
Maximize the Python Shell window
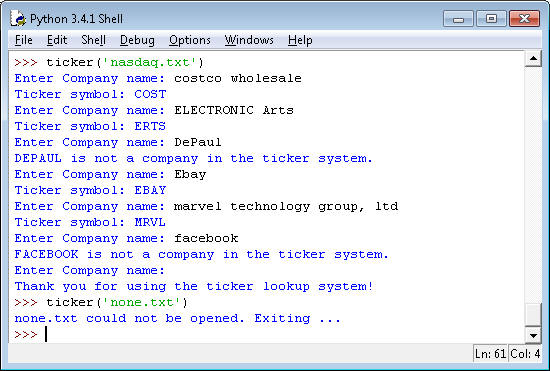491,19
